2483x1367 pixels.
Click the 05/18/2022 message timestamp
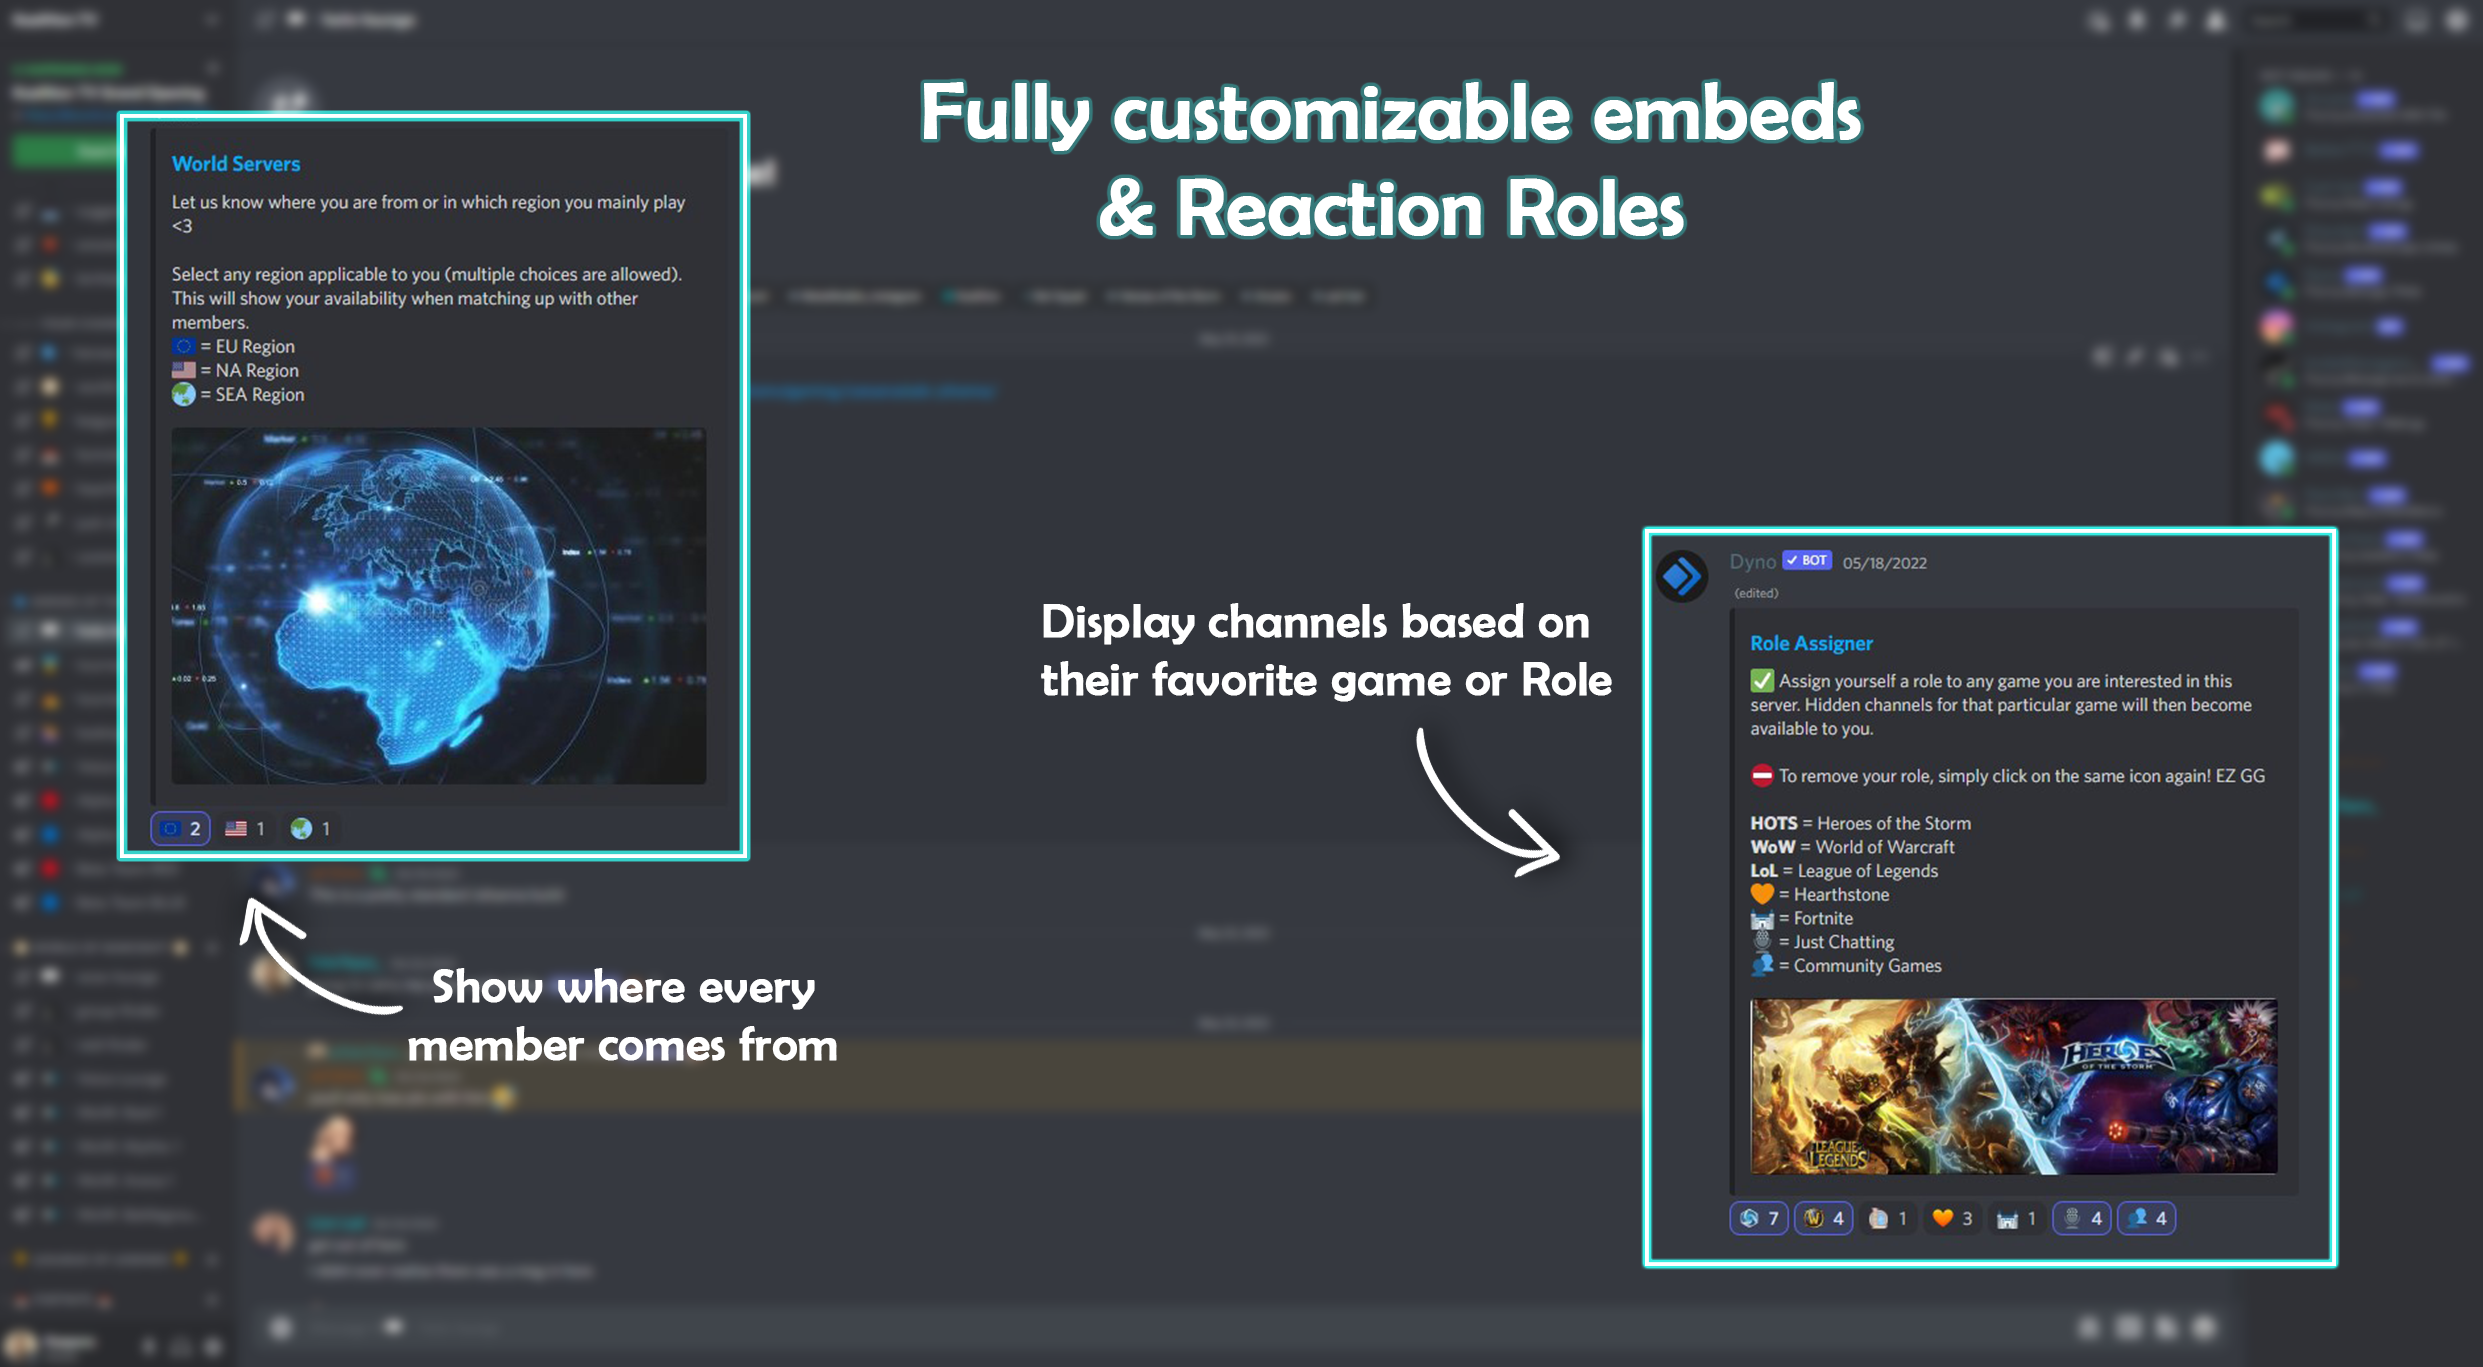1884,563
